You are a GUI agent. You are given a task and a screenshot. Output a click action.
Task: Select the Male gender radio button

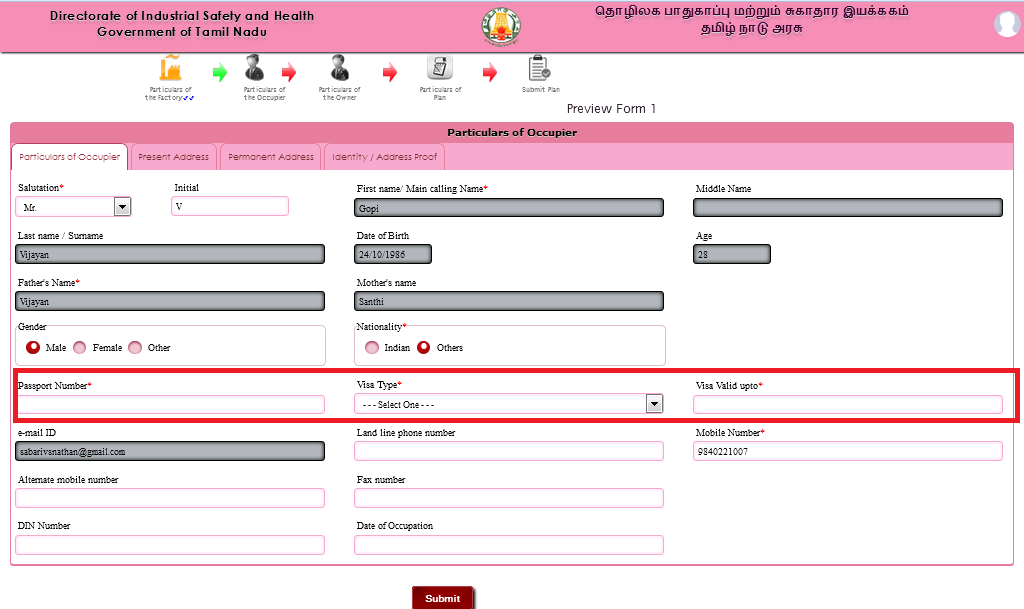coord(33,347)
